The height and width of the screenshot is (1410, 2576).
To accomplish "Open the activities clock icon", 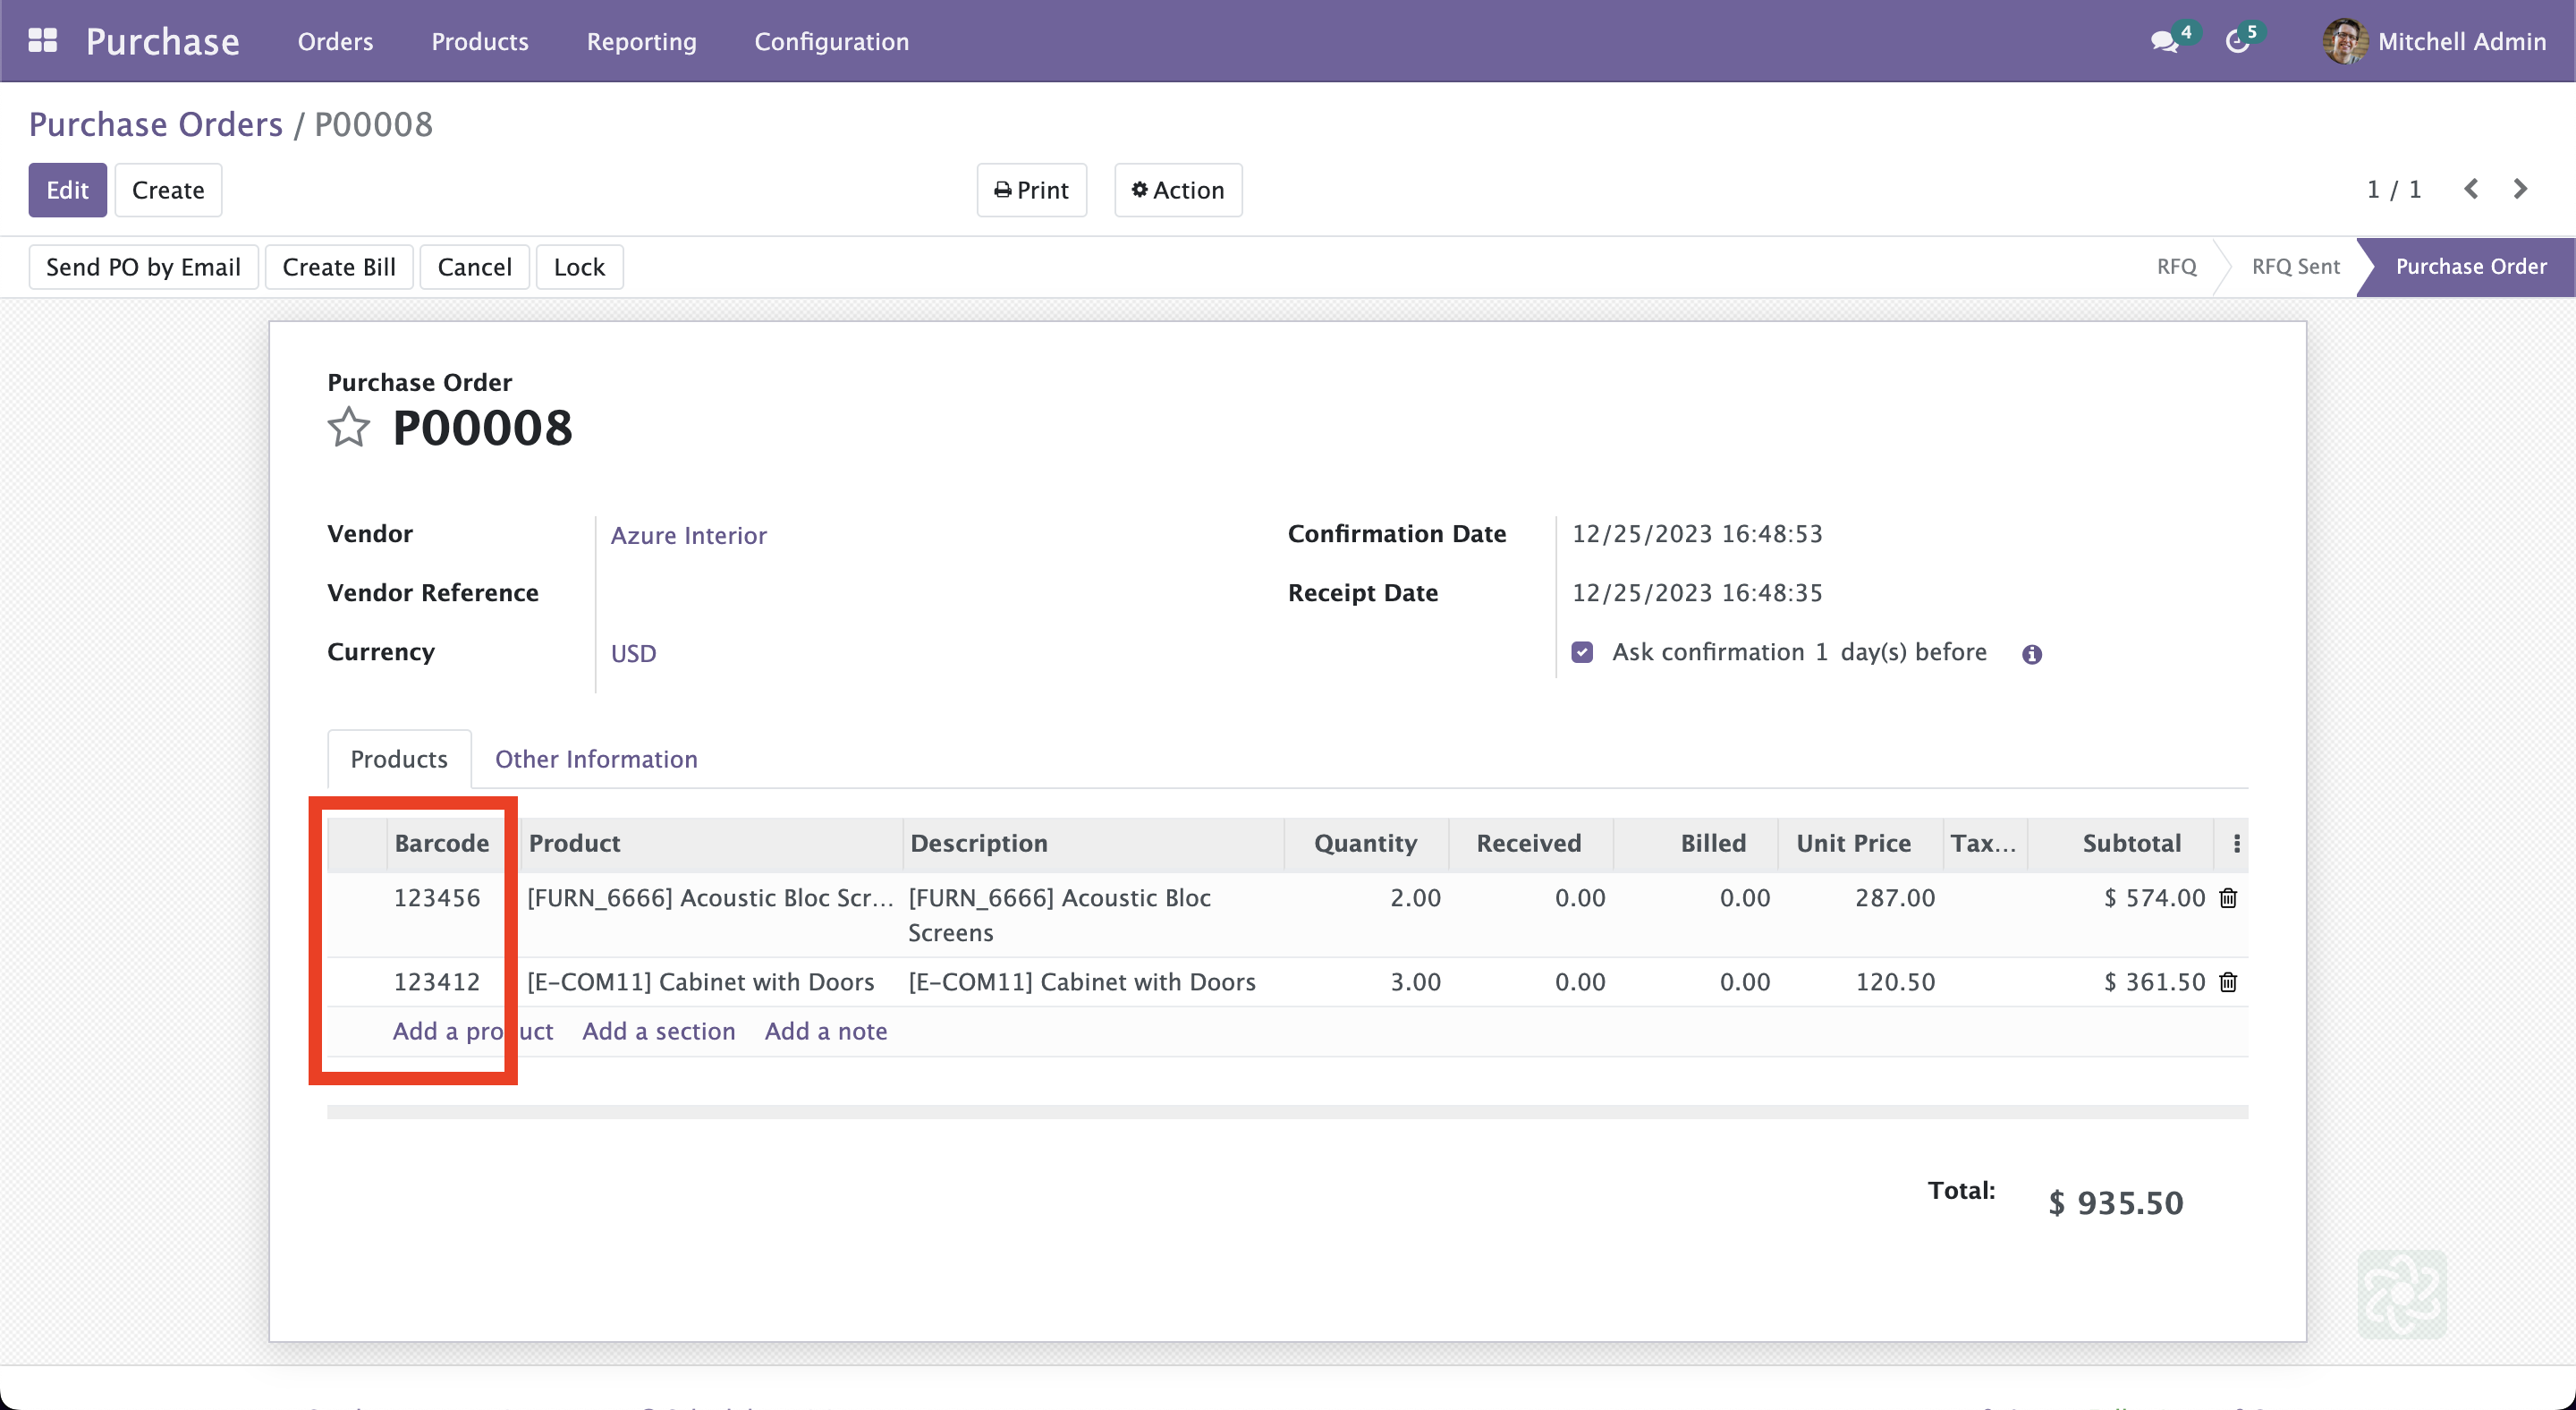I will tap(2238, 41).
